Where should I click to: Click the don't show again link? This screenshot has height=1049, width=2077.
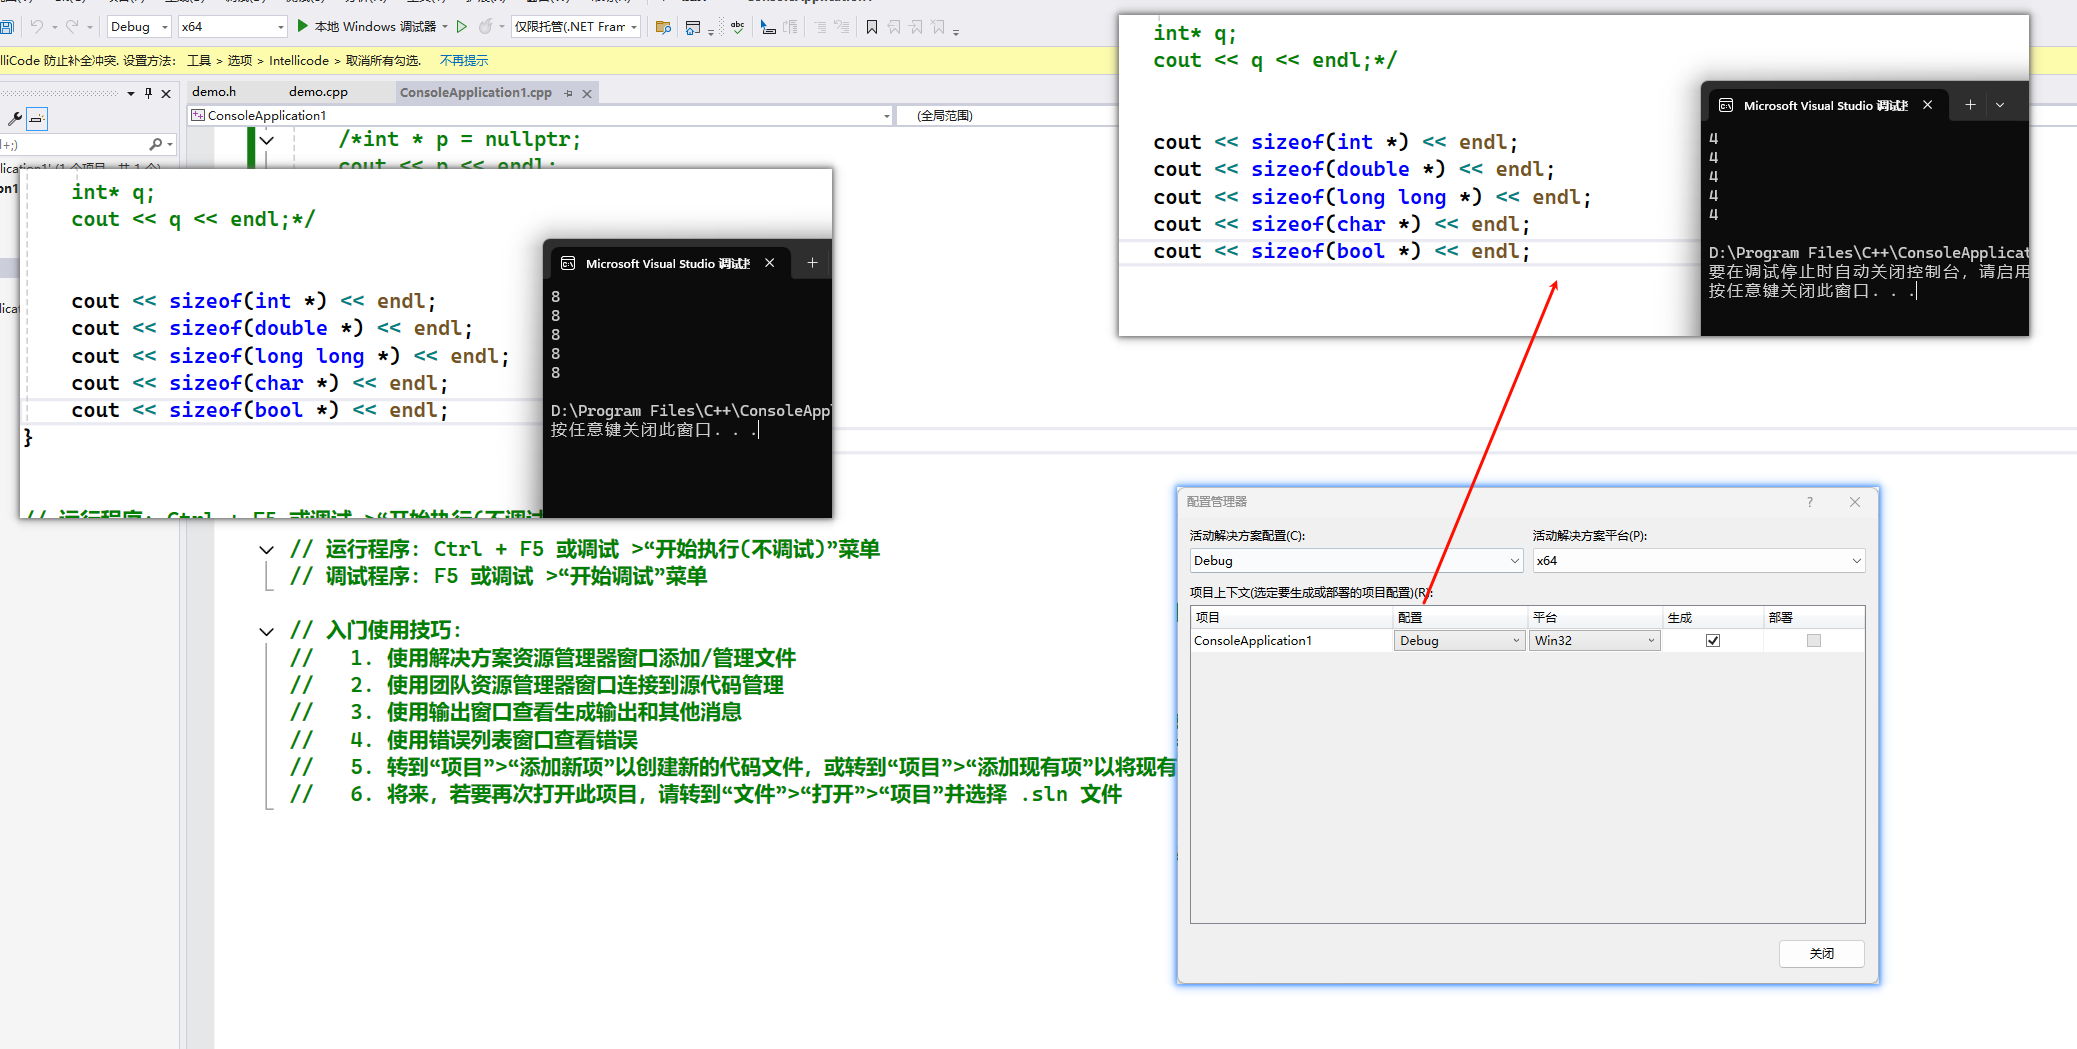click(464, 61)
